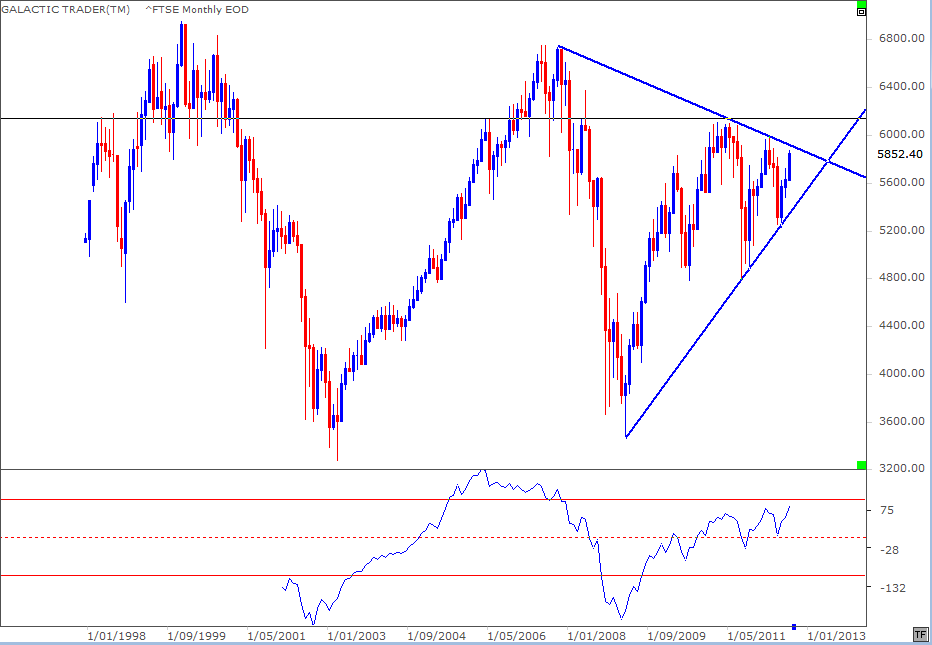Screen dimensions: 932x645
Task: Click the green square at chart top-right corner
Action: [861, 4]
